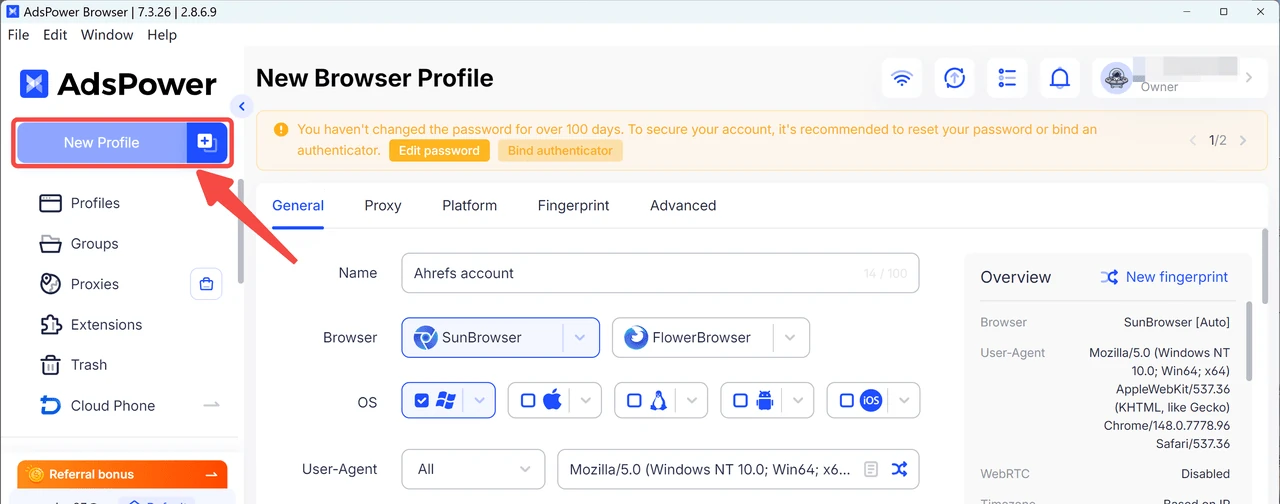Open the notifications bell

(1060, 78)
